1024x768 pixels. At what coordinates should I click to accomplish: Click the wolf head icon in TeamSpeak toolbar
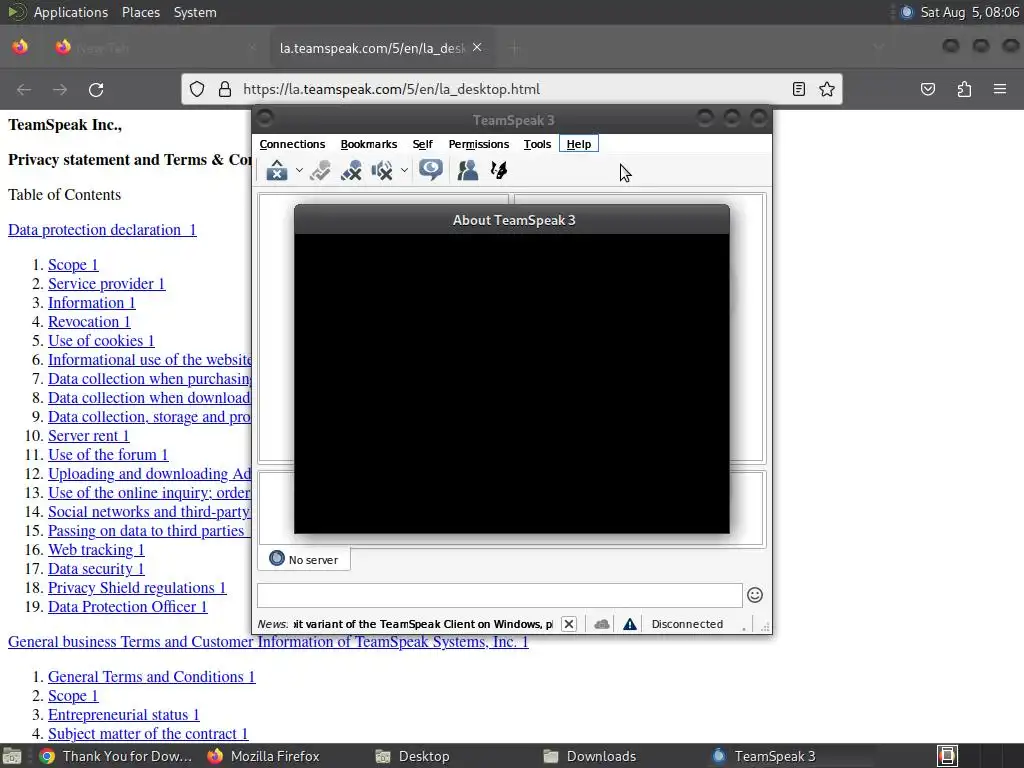tap(499, 170)
